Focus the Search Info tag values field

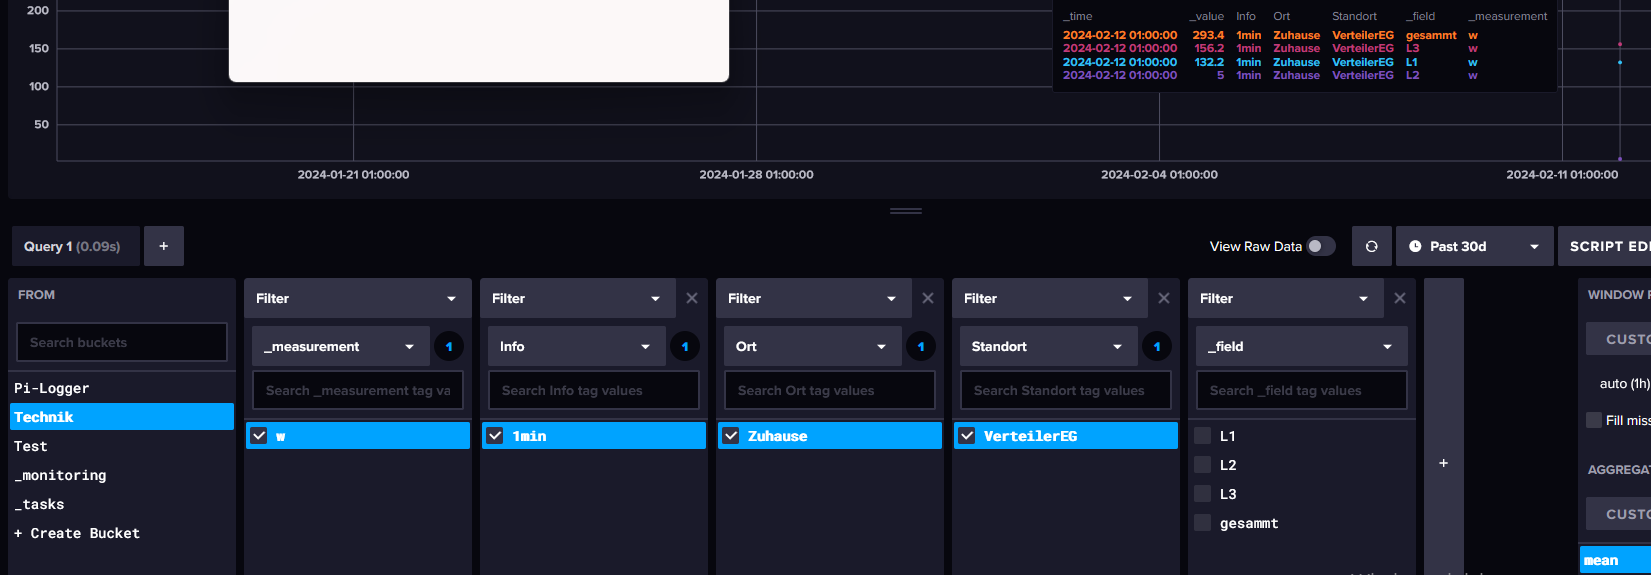(x=594, y=390)
